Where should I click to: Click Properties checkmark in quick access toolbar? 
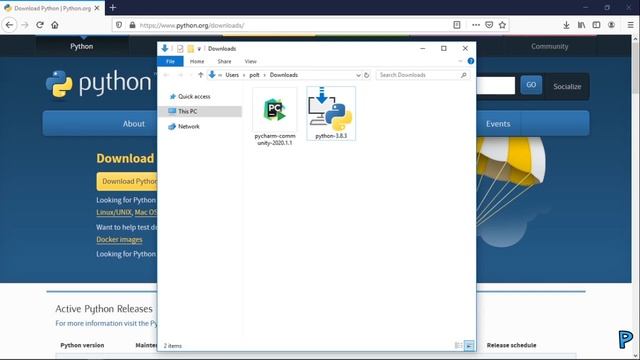click(180, 49)
